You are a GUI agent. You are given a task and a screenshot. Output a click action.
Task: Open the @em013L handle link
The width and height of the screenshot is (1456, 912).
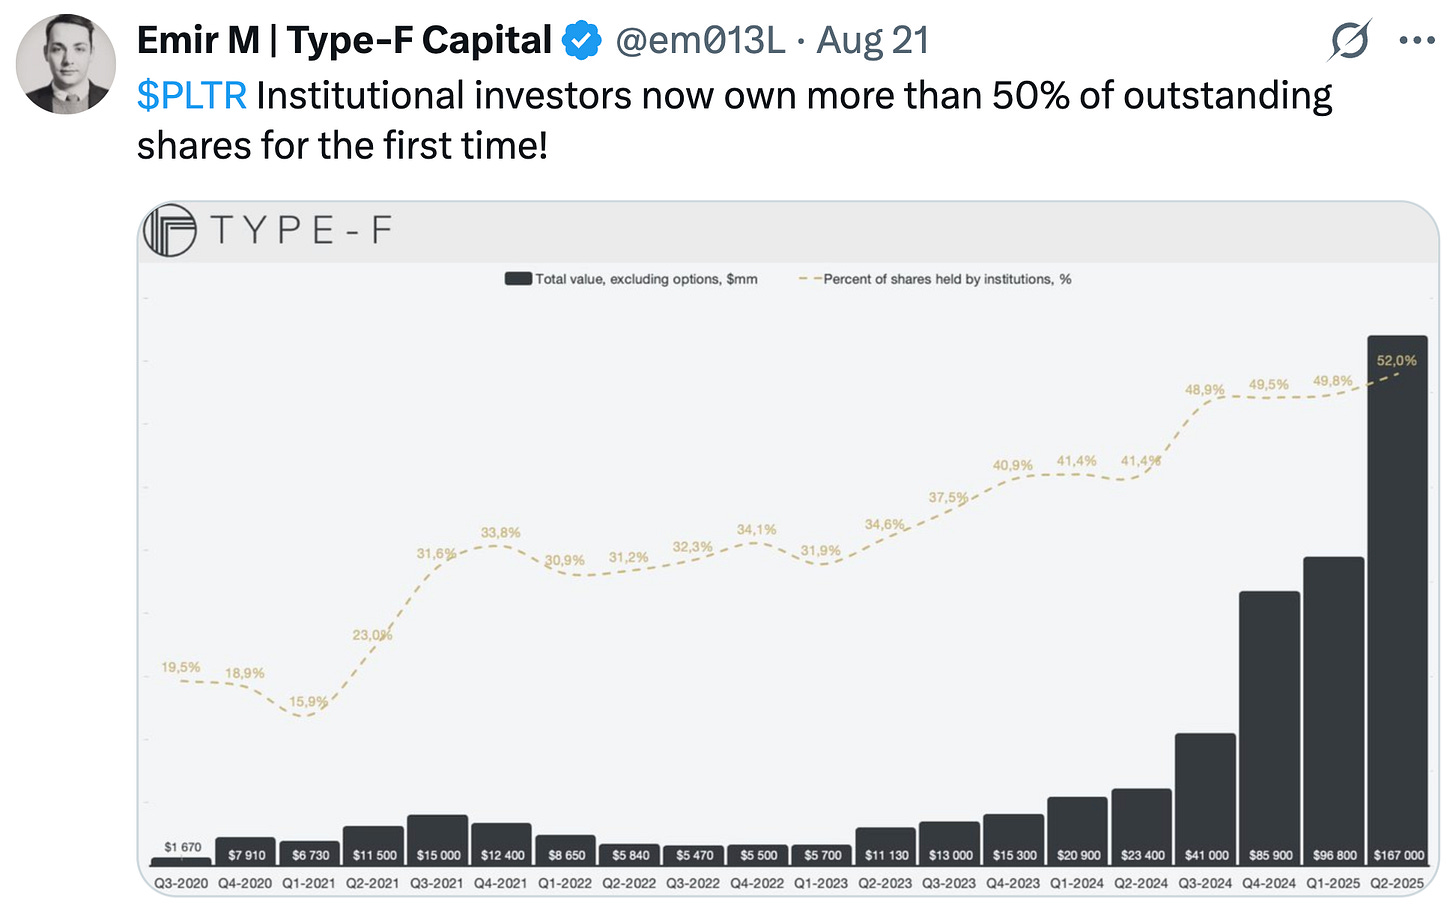pos(700,41)
